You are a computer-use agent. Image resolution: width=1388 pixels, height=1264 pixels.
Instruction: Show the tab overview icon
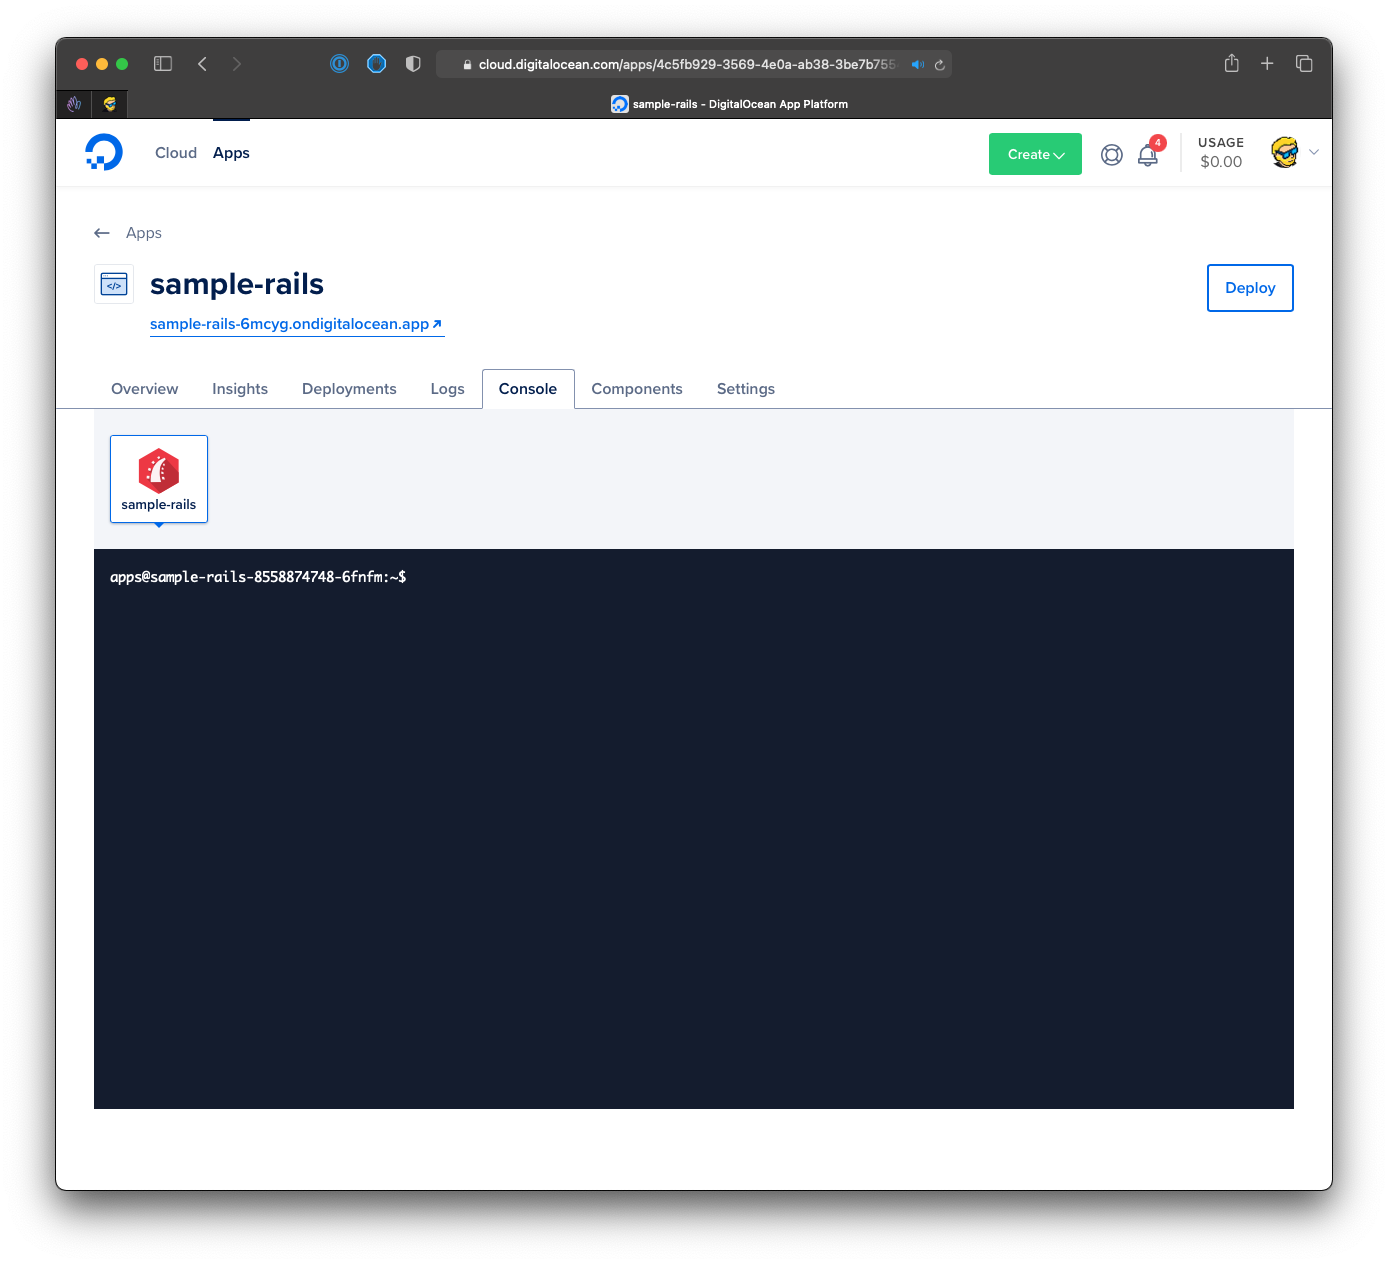pyautogui.click(x=1304, y=64)
